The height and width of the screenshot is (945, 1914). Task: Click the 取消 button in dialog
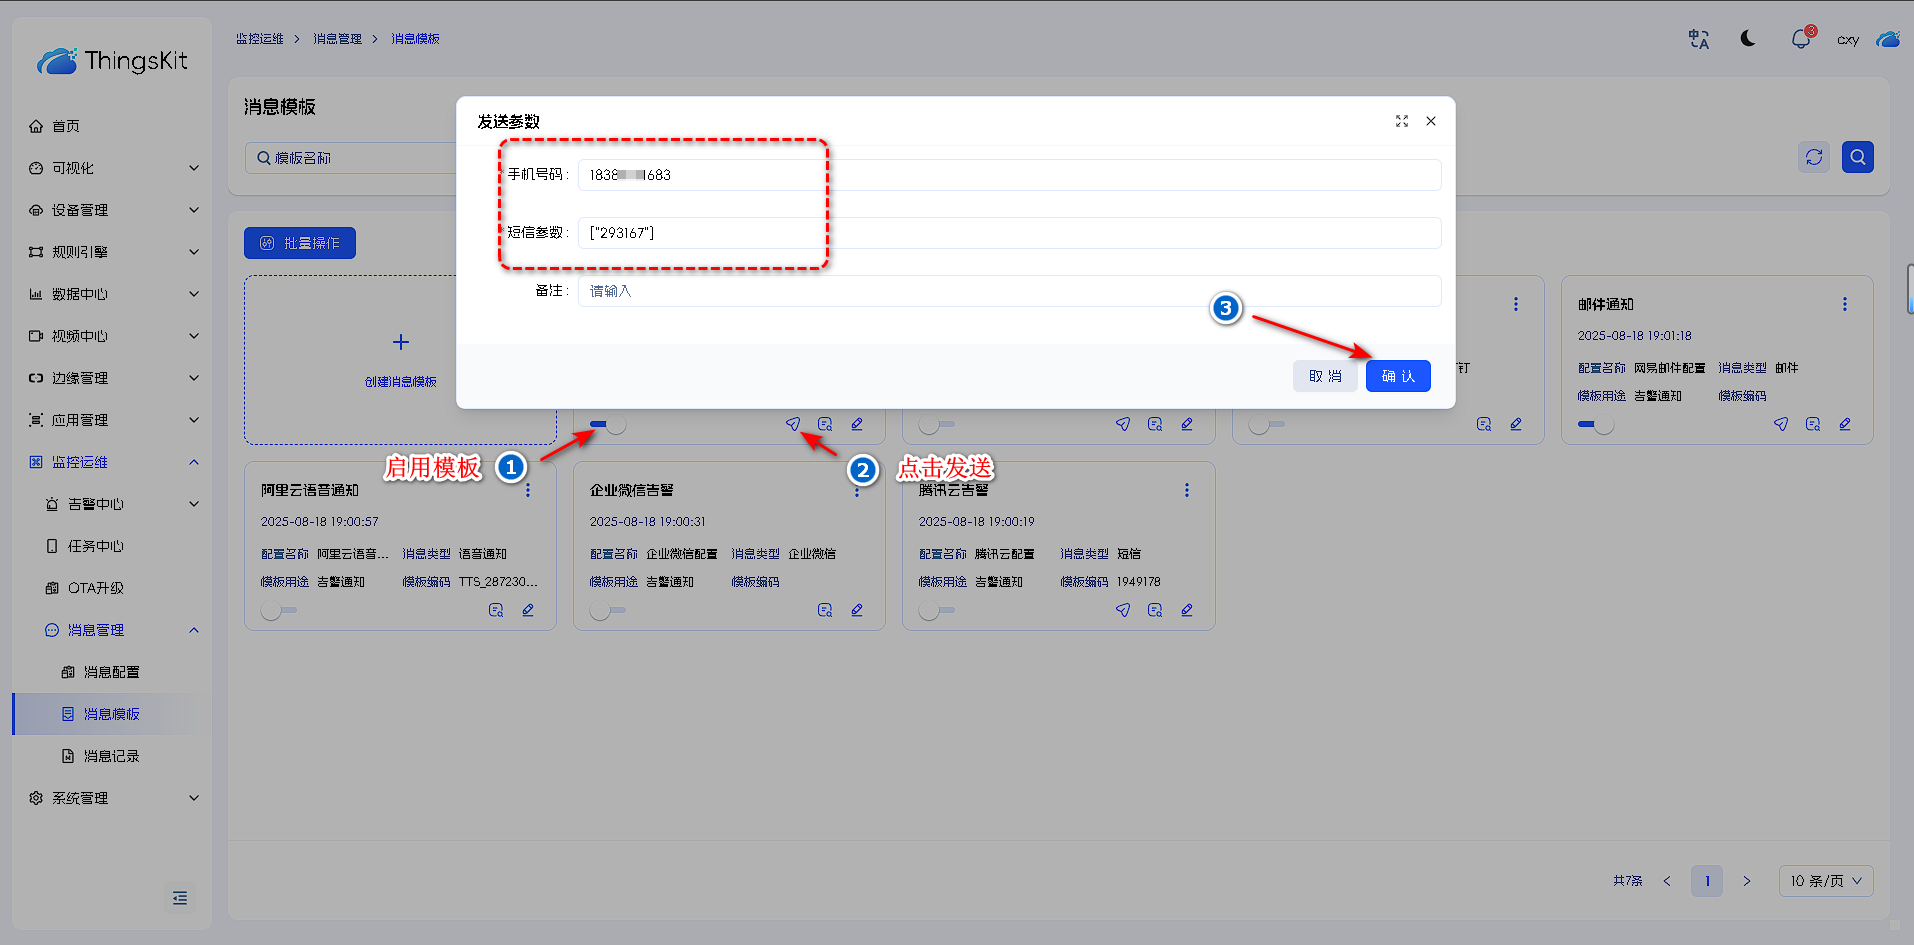[x=1325, y=376]
